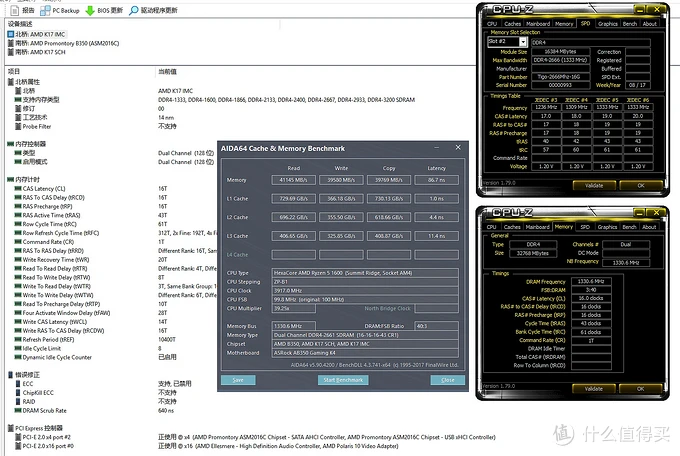Switch to Caches tab in upper CPU-Z
680x456 pixels.
[512, 24]
